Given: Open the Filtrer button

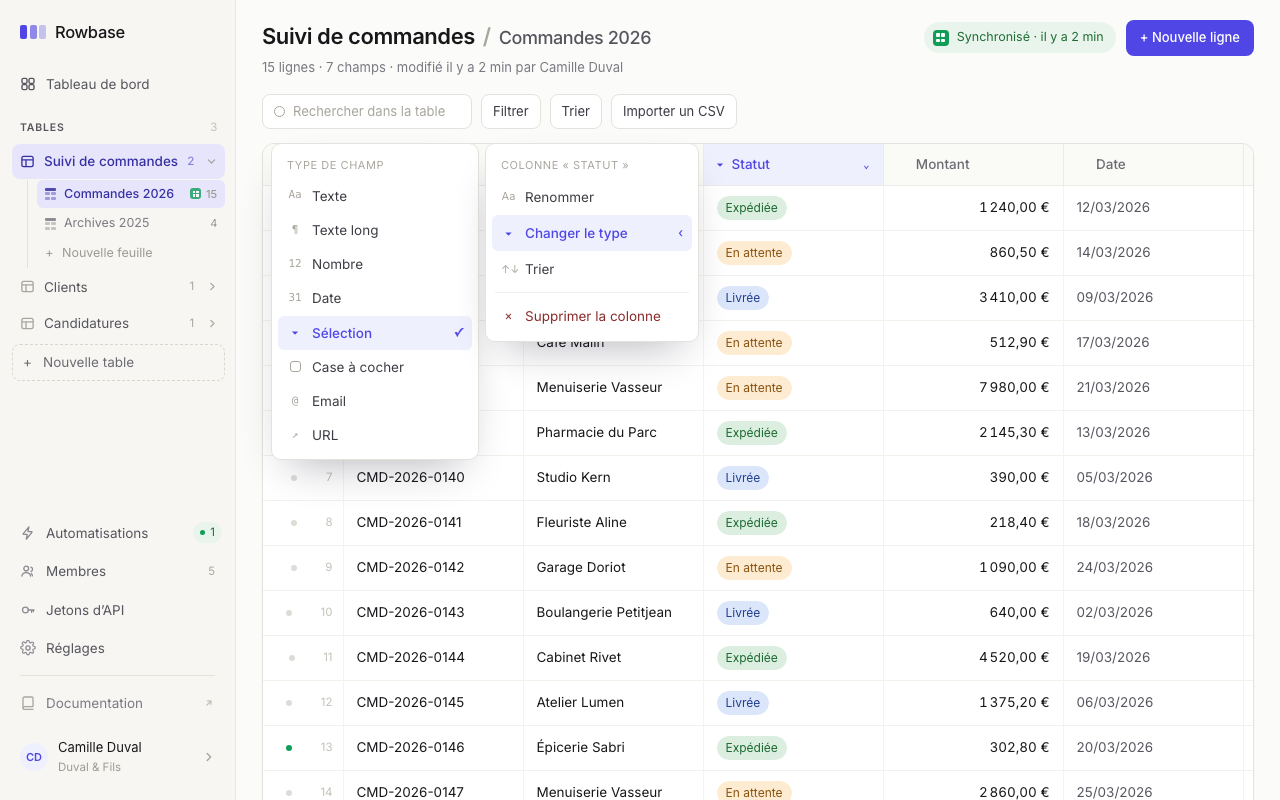Looking at the screenshot, I should (x=511, y=112).
